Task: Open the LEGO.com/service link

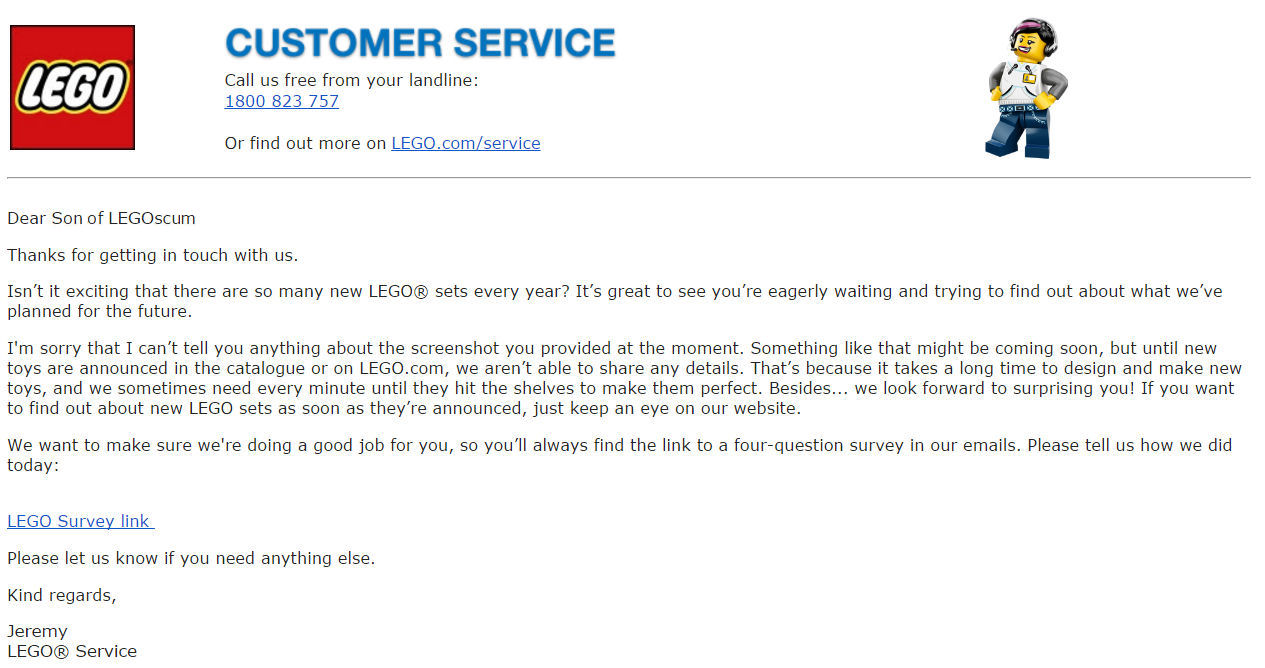Action: (x=466, y=143)
